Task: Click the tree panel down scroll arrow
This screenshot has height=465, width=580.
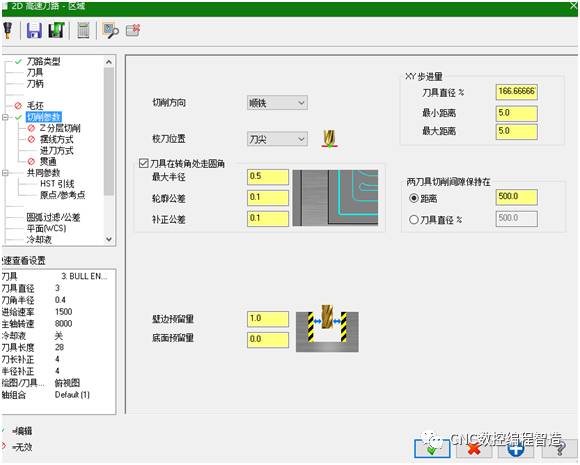Action: [109, 239]
